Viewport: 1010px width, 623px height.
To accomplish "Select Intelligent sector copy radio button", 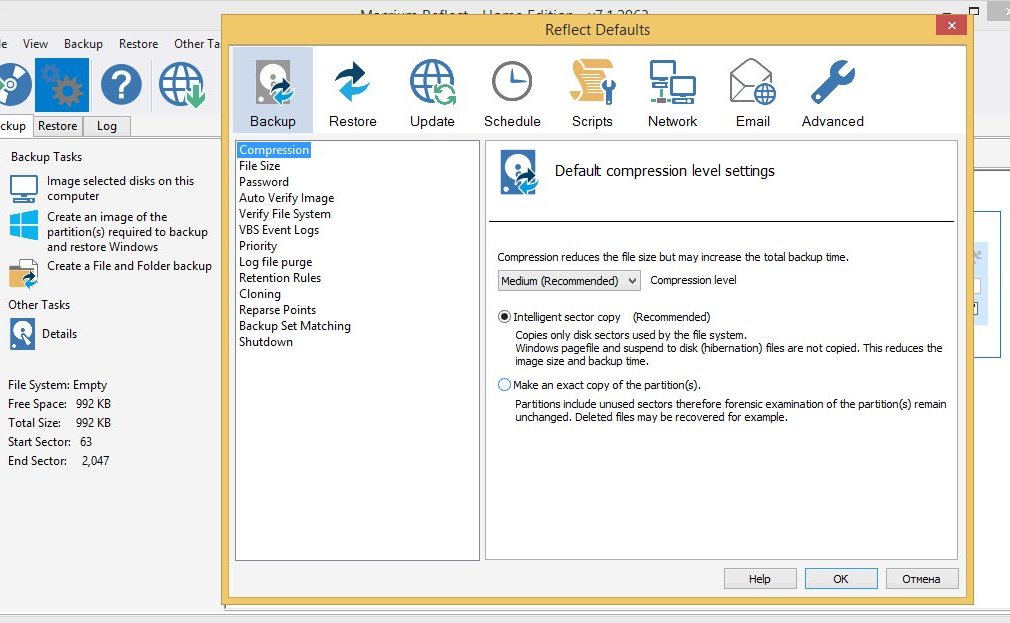I will (504, 317).
